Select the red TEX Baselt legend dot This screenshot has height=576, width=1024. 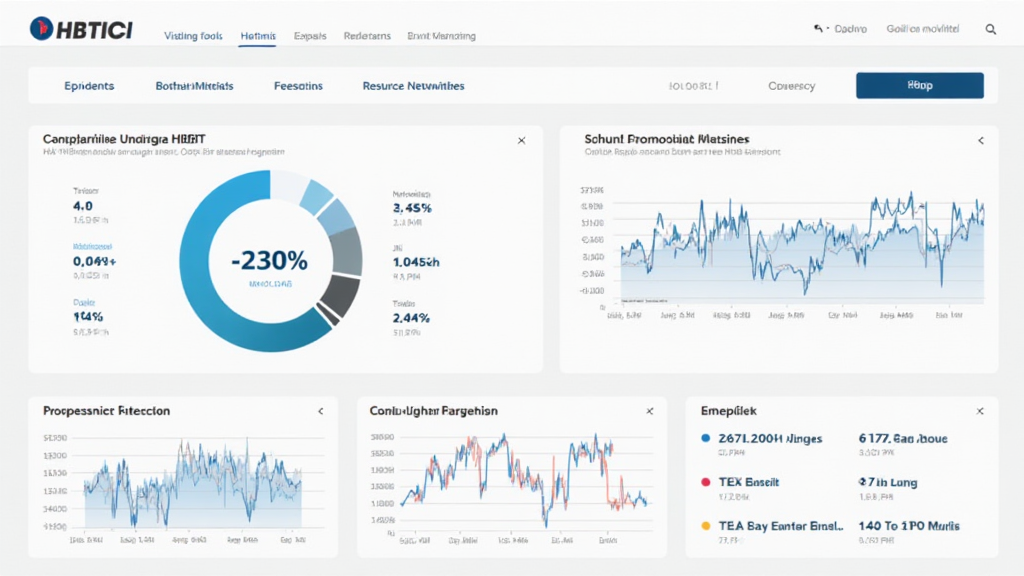705,482
